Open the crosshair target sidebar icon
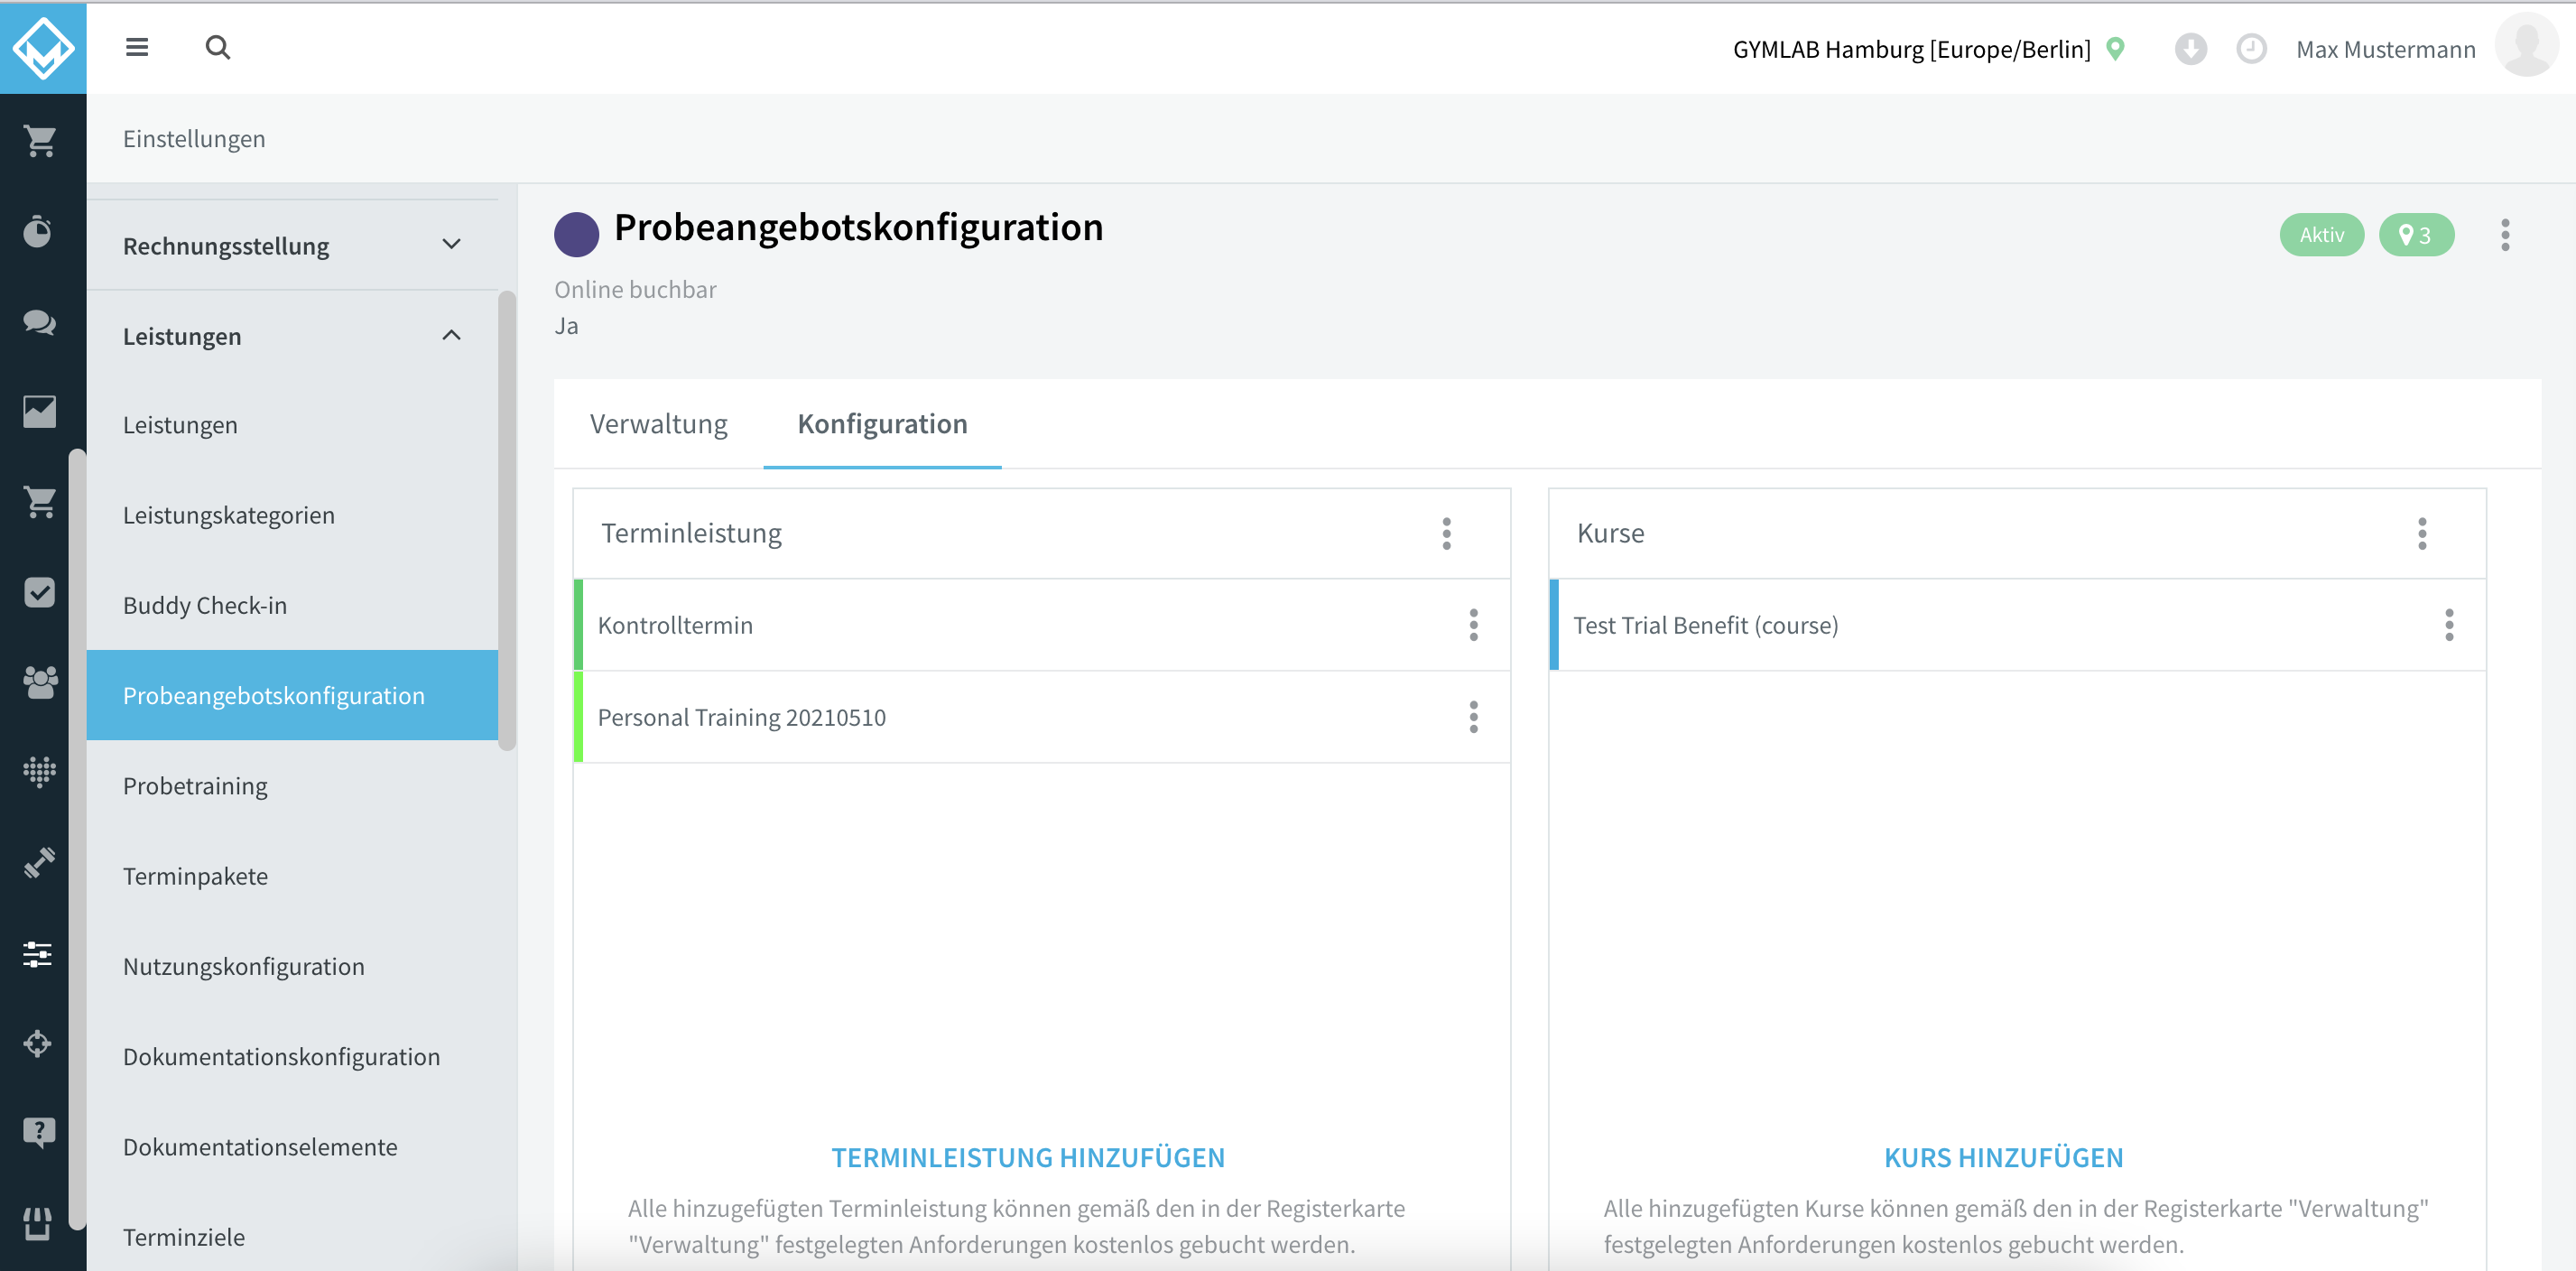The image size is (2576, 1271). click(39, 1043)
